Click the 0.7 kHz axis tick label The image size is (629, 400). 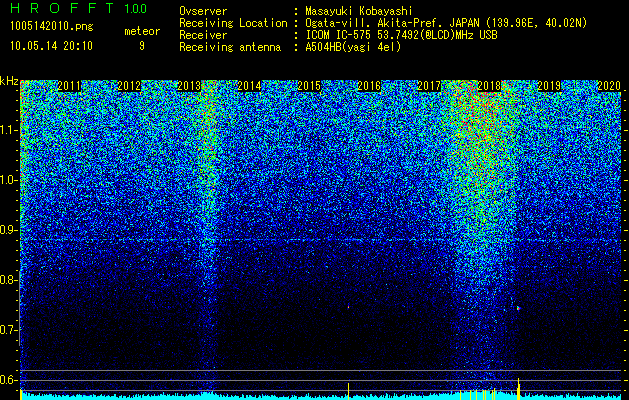coord(9,330)
